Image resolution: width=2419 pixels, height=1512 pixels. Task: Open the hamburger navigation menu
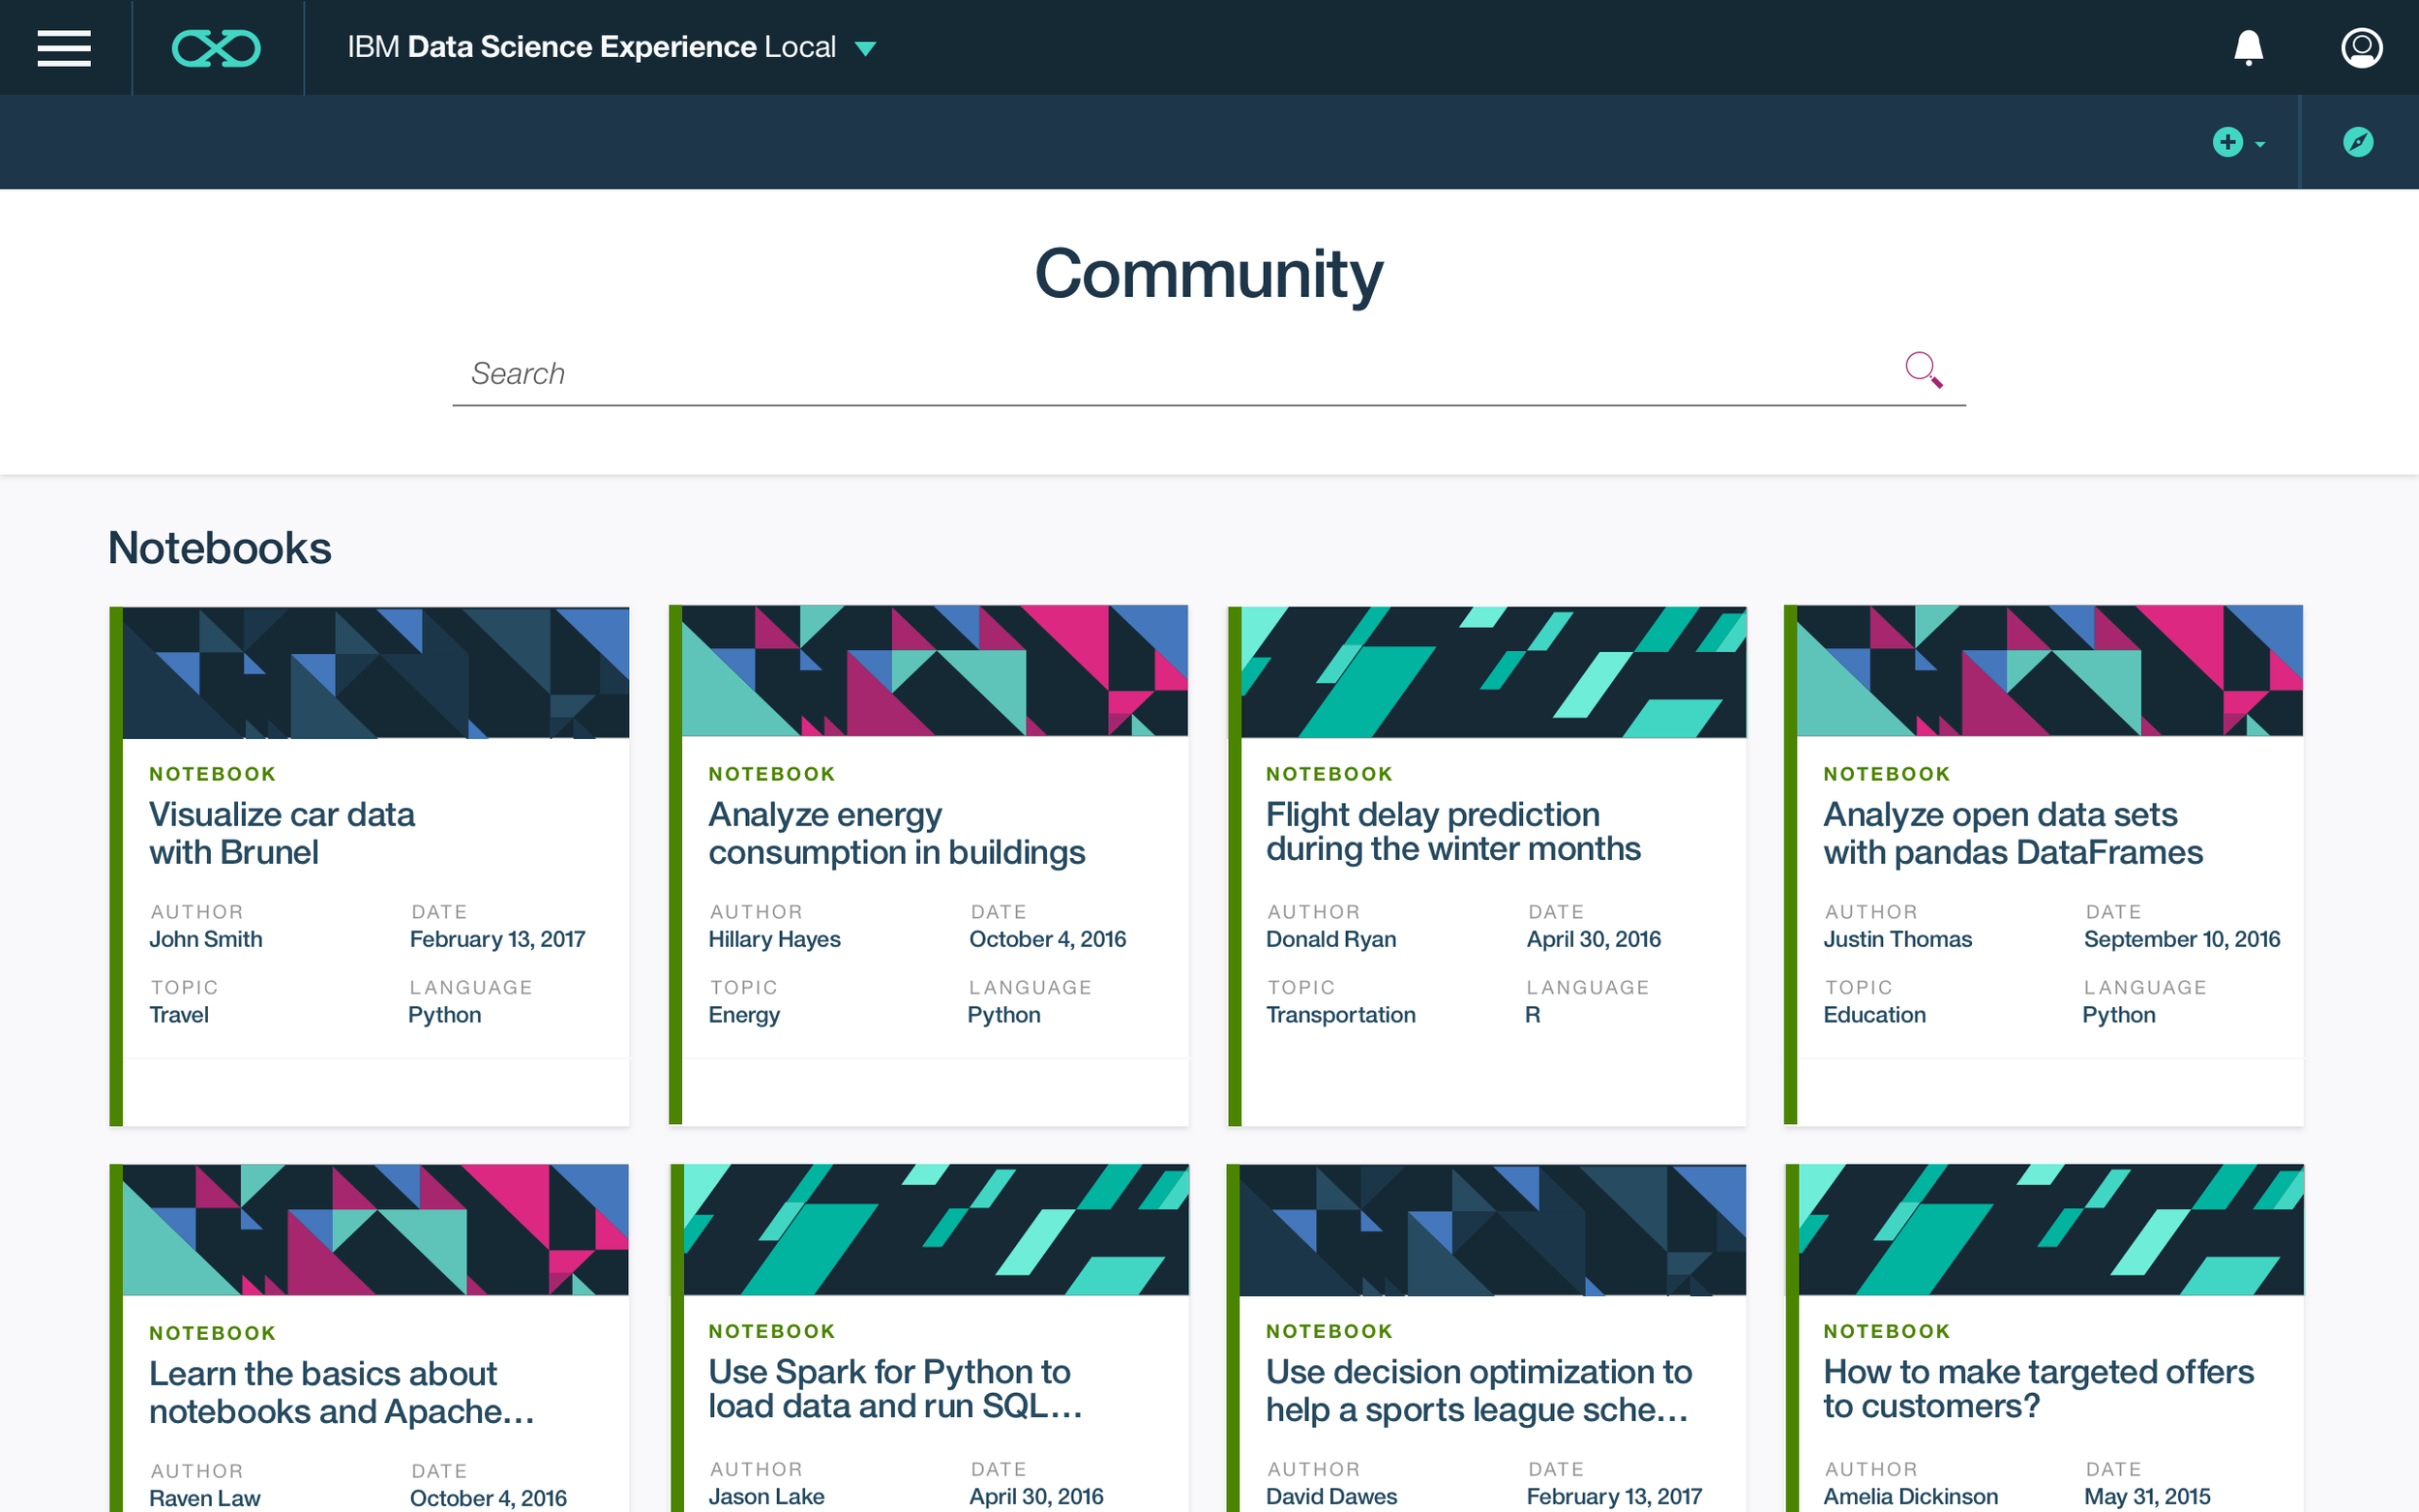point(64,48)
